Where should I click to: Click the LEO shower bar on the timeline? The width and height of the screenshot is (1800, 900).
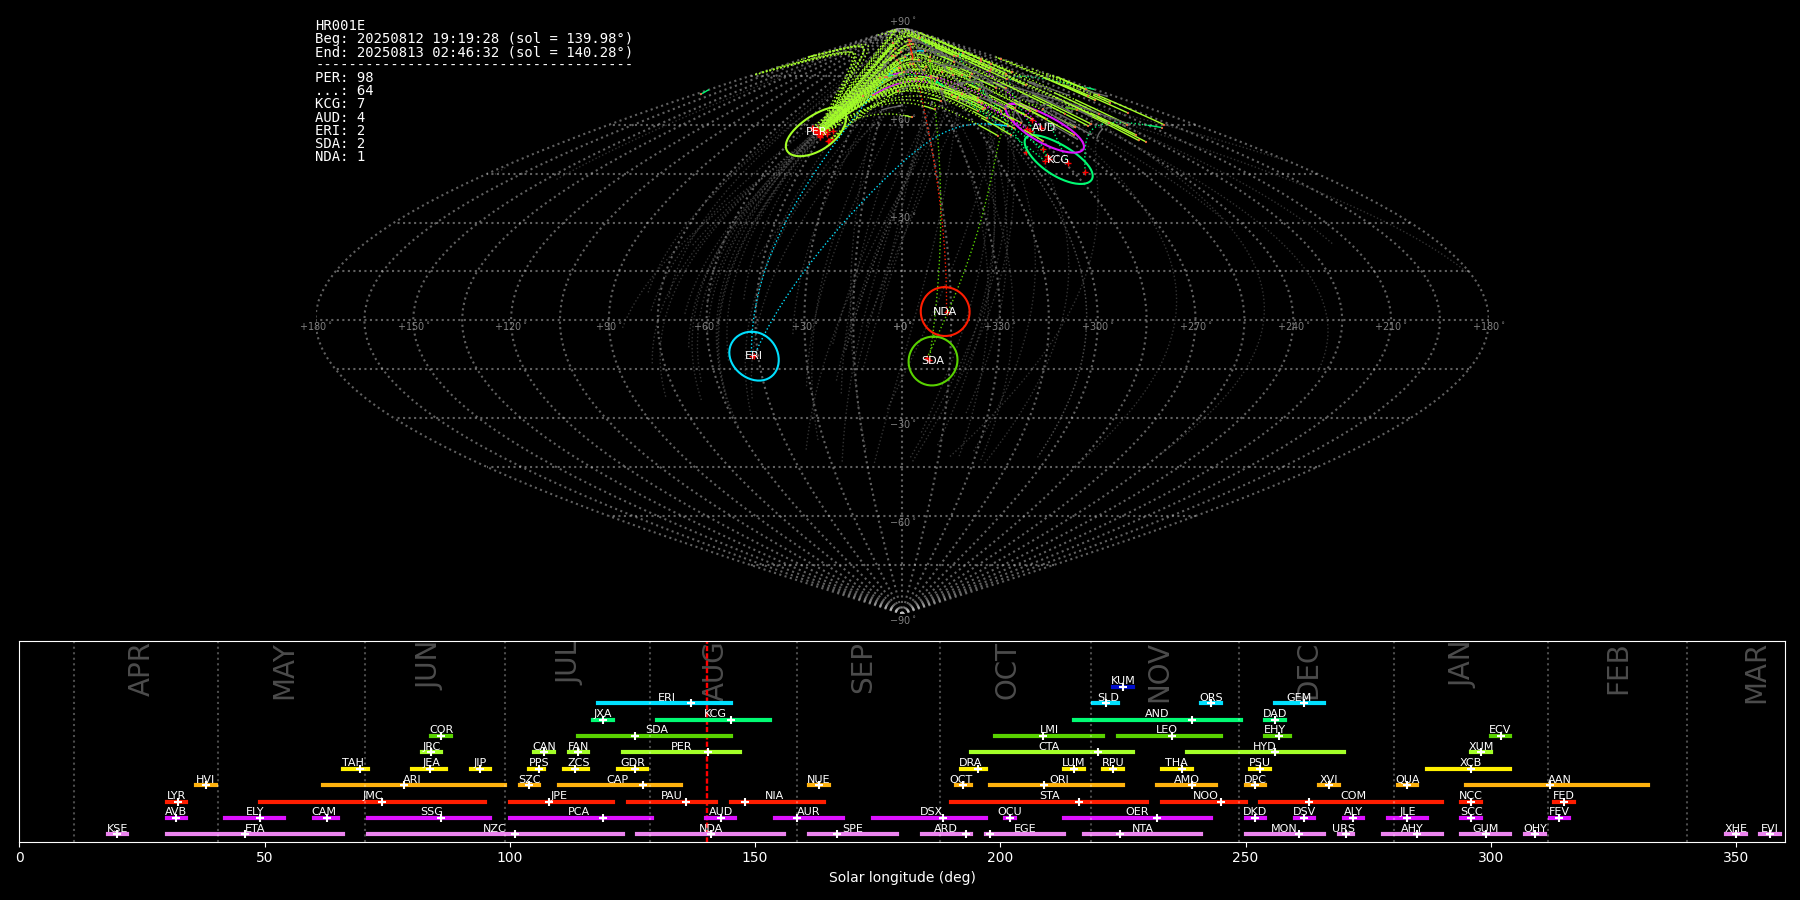(1169, 736)
